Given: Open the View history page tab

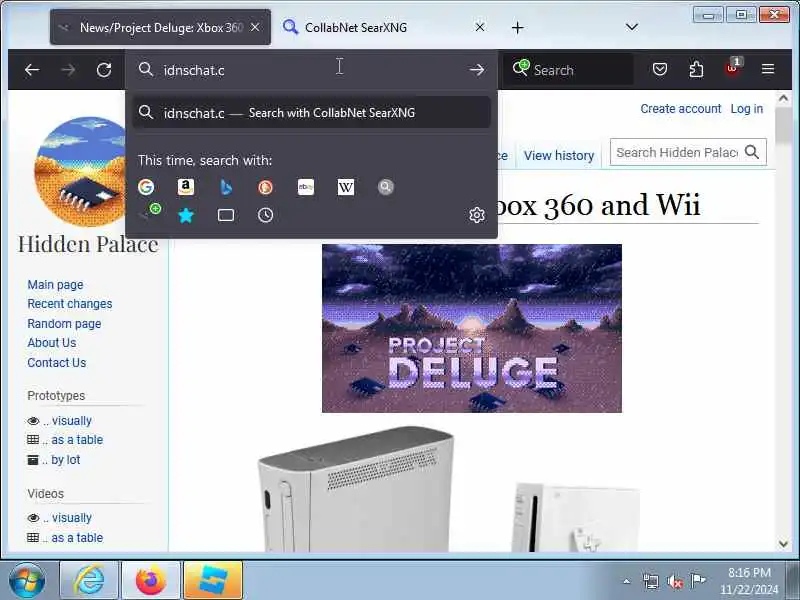Looking at the screenshot, I should point(559,155).
